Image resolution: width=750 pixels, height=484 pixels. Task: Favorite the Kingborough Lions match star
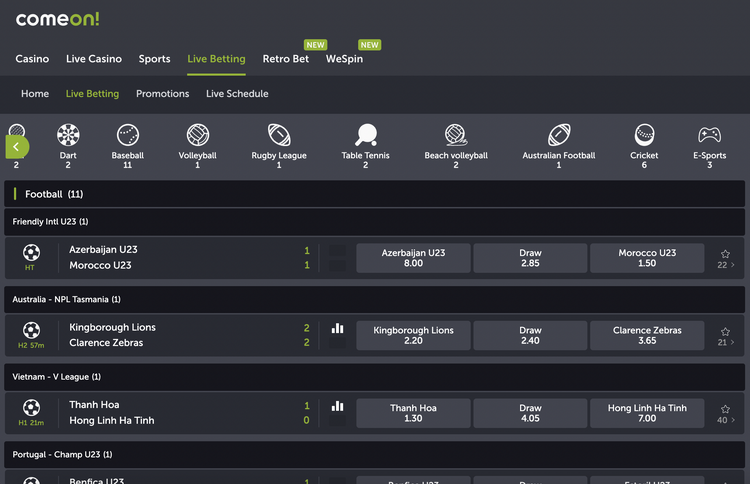[x=725, y=331]
